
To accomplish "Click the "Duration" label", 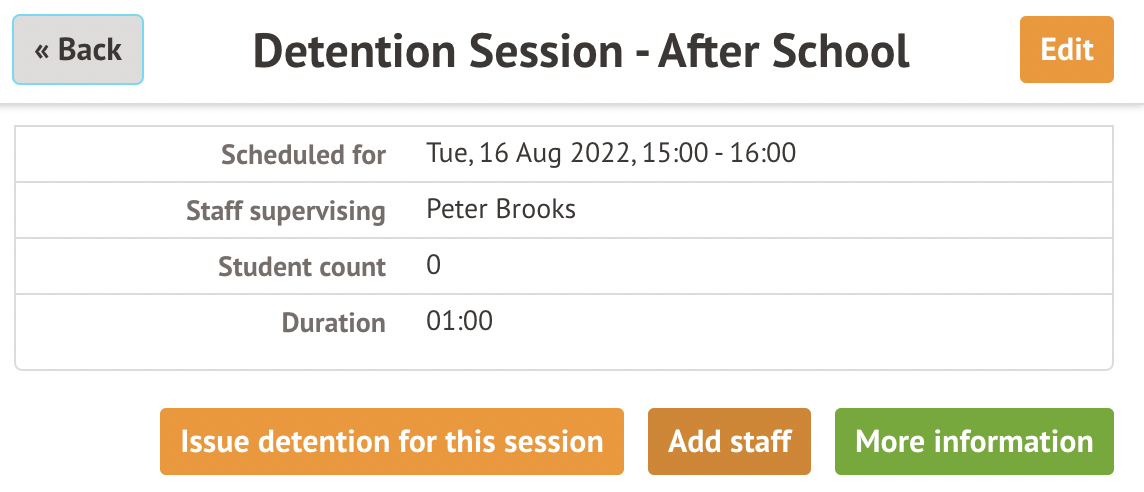I will point(333,323).
